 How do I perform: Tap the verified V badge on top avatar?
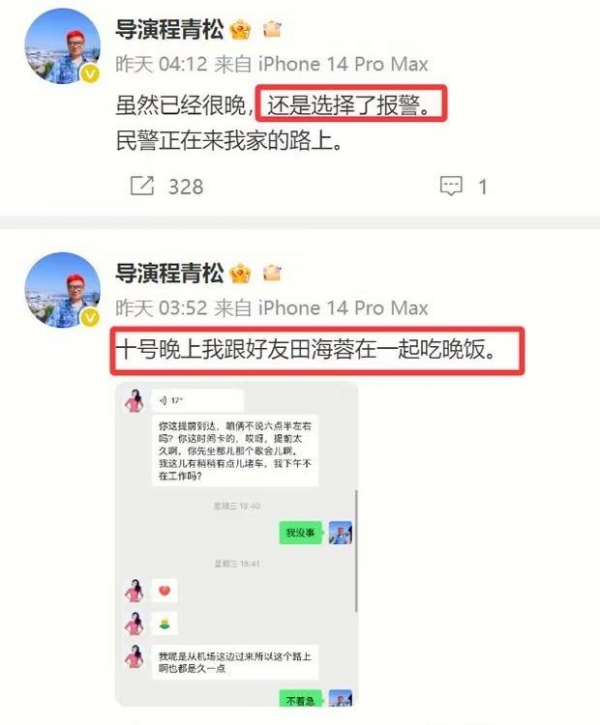click(90, 74)
